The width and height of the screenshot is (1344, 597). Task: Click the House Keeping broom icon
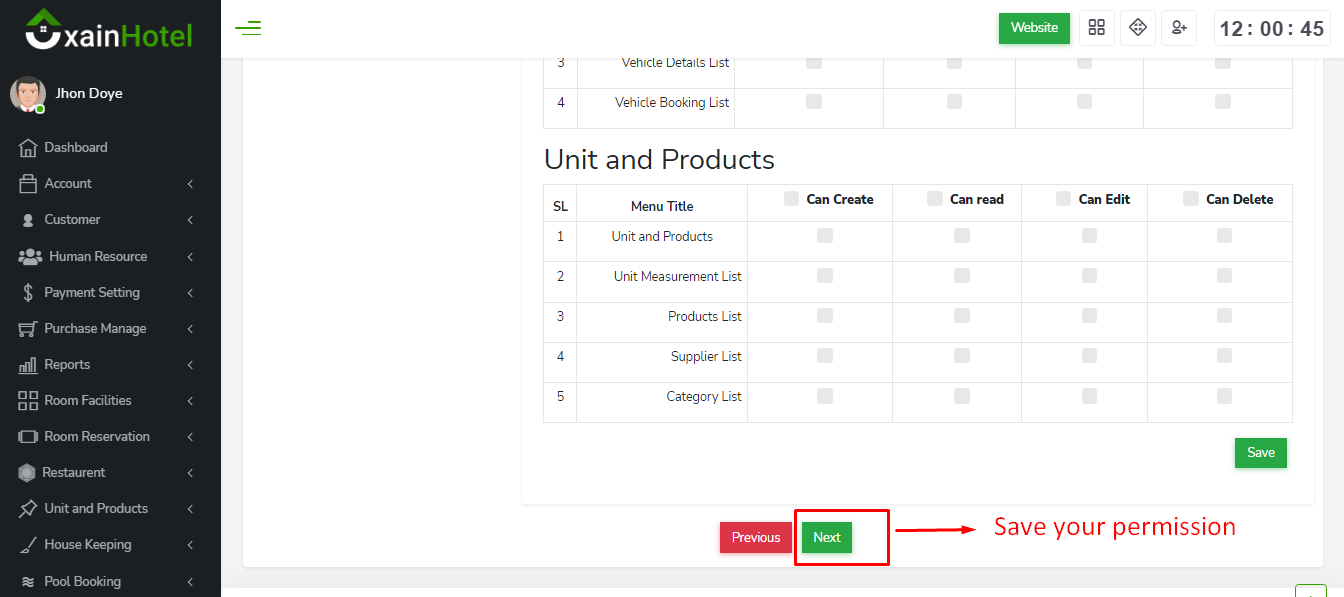click(28, 545)
